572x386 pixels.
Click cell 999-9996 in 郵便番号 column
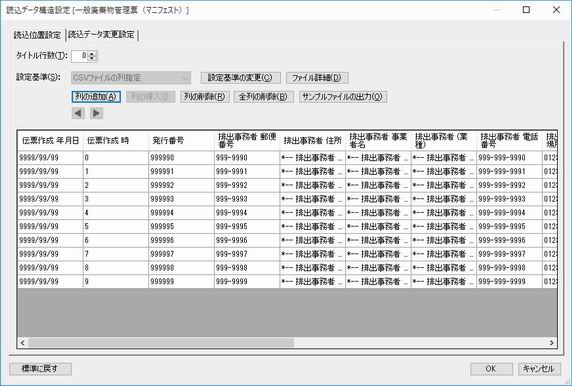click(x=247, y=240)
